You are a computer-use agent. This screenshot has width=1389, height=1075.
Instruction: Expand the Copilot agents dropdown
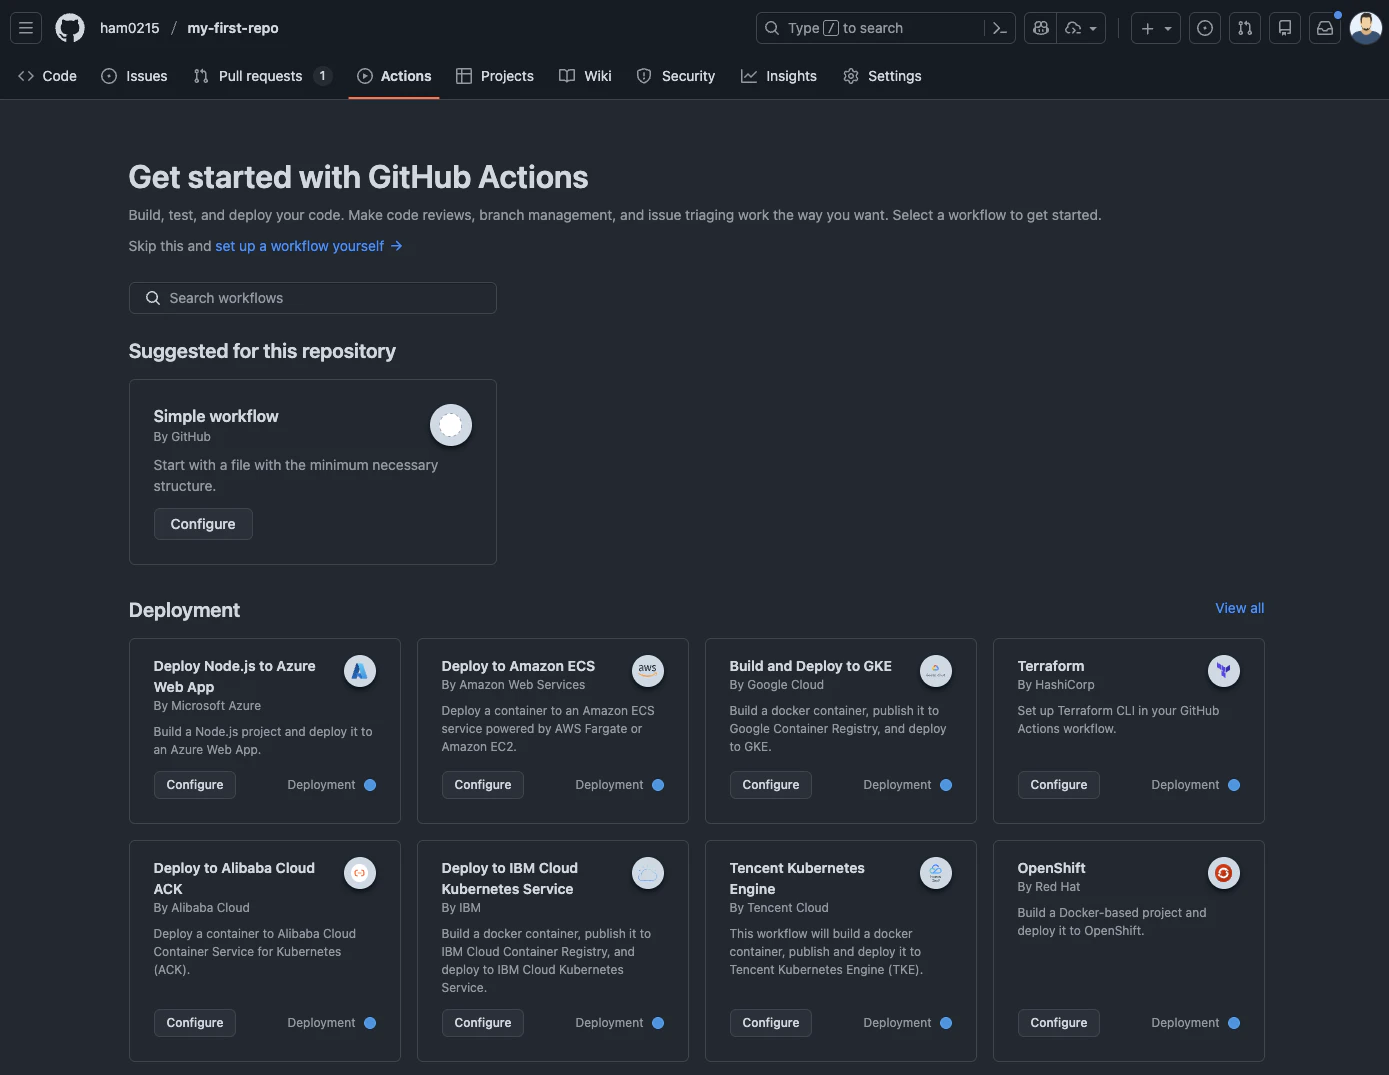coord(1082,28)
